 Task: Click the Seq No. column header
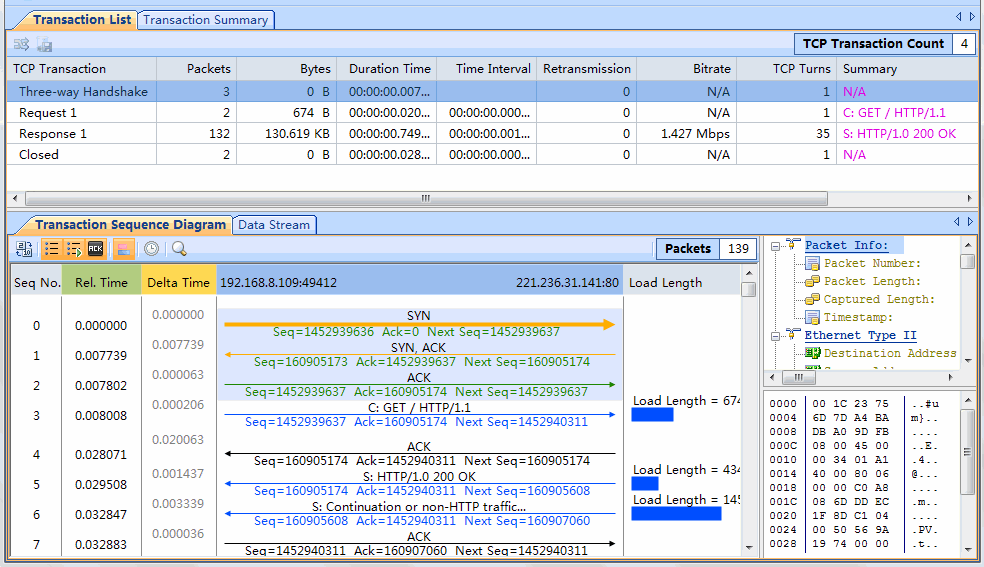(x=37, y=283)
